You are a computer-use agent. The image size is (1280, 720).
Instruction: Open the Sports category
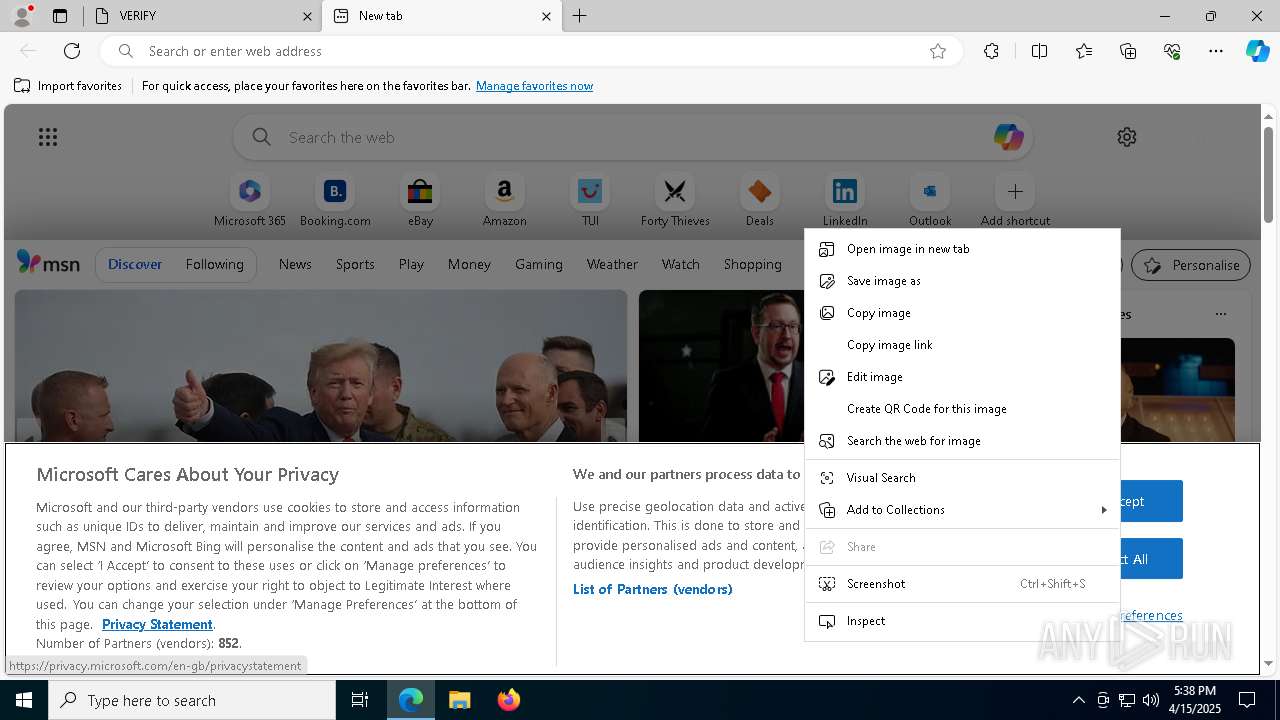355,265
